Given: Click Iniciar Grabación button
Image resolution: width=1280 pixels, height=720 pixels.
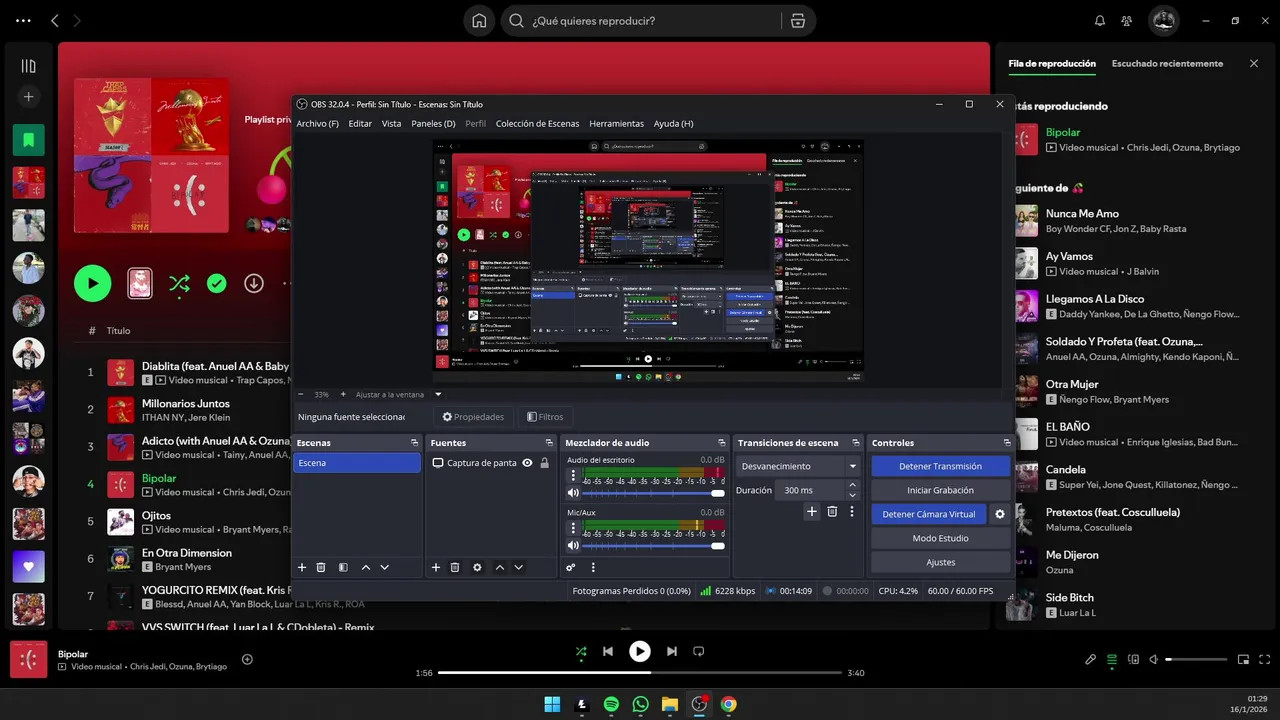Looking at the screenshot, I should click(940, 490).
